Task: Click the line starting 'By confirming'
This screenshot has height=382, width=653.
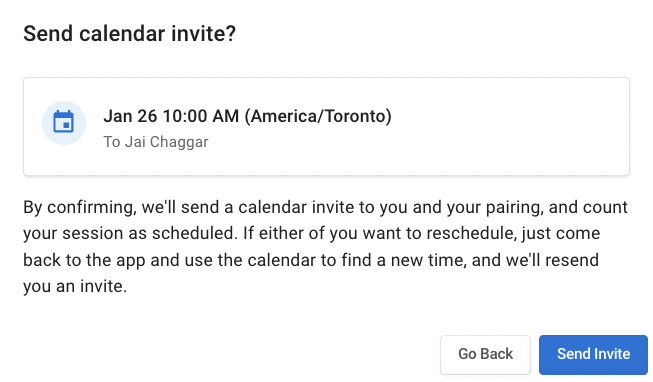Action: click(x=325, y=207)
